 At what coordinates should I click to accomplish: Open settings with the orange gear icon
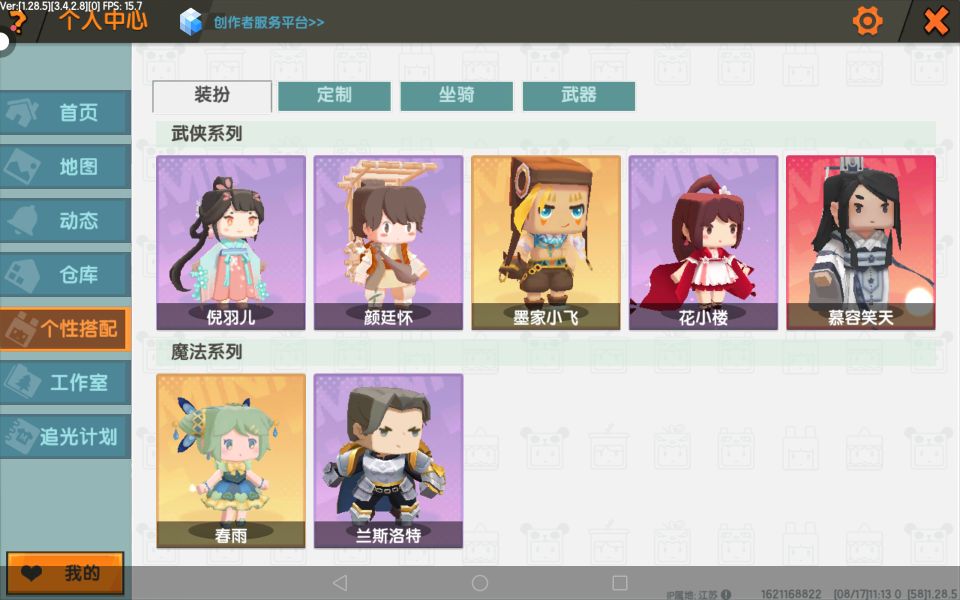click(867, 21)
